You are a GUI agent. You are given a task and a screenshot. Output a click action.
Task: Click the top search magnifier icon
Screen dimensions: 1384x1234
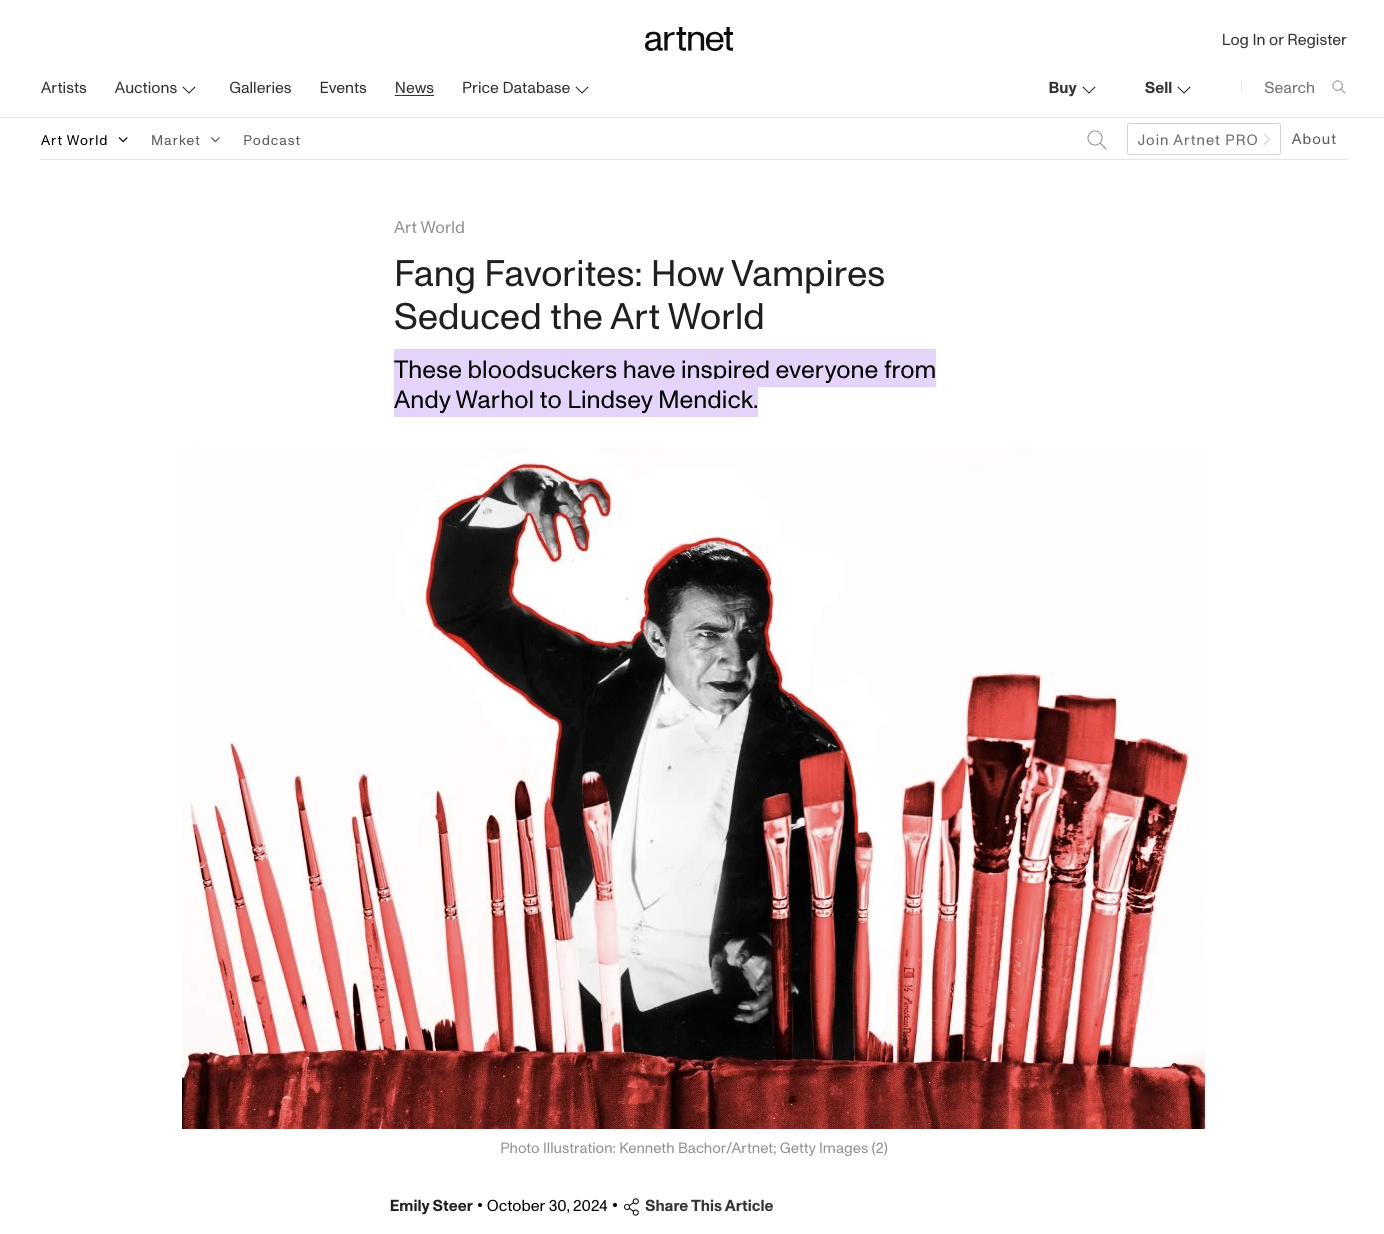tap(1339, 87)
